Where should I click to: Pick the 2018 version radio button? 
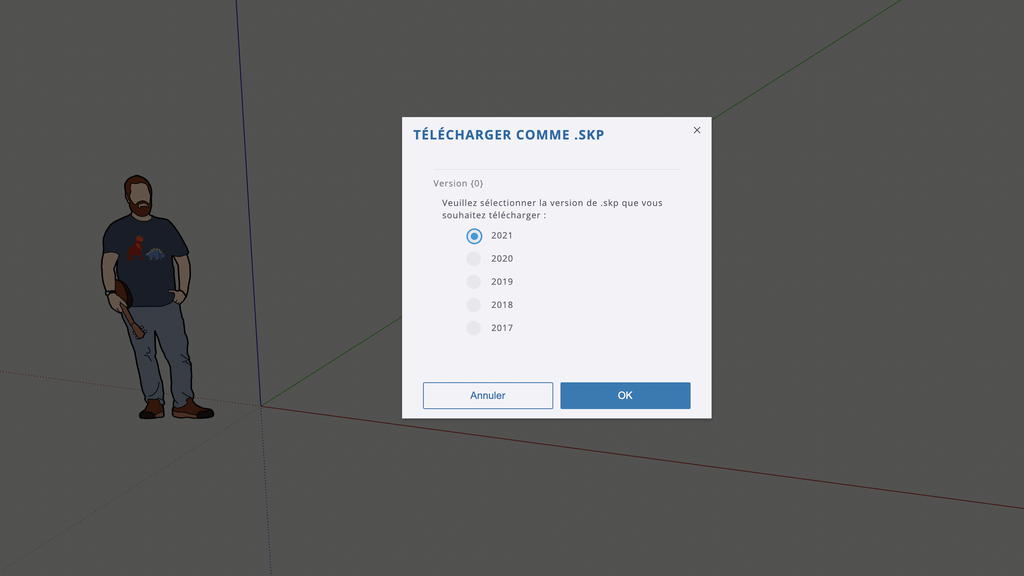[473, 305]
